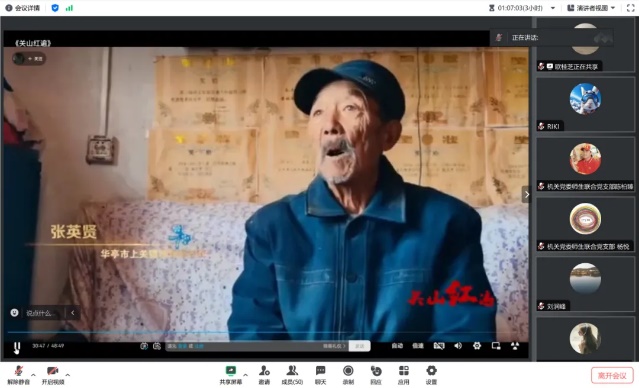Expand microphone options arrow beside 解除静音
Viewport: 639px width, 388px height.
pyautogui.click(x=33, y=375)
